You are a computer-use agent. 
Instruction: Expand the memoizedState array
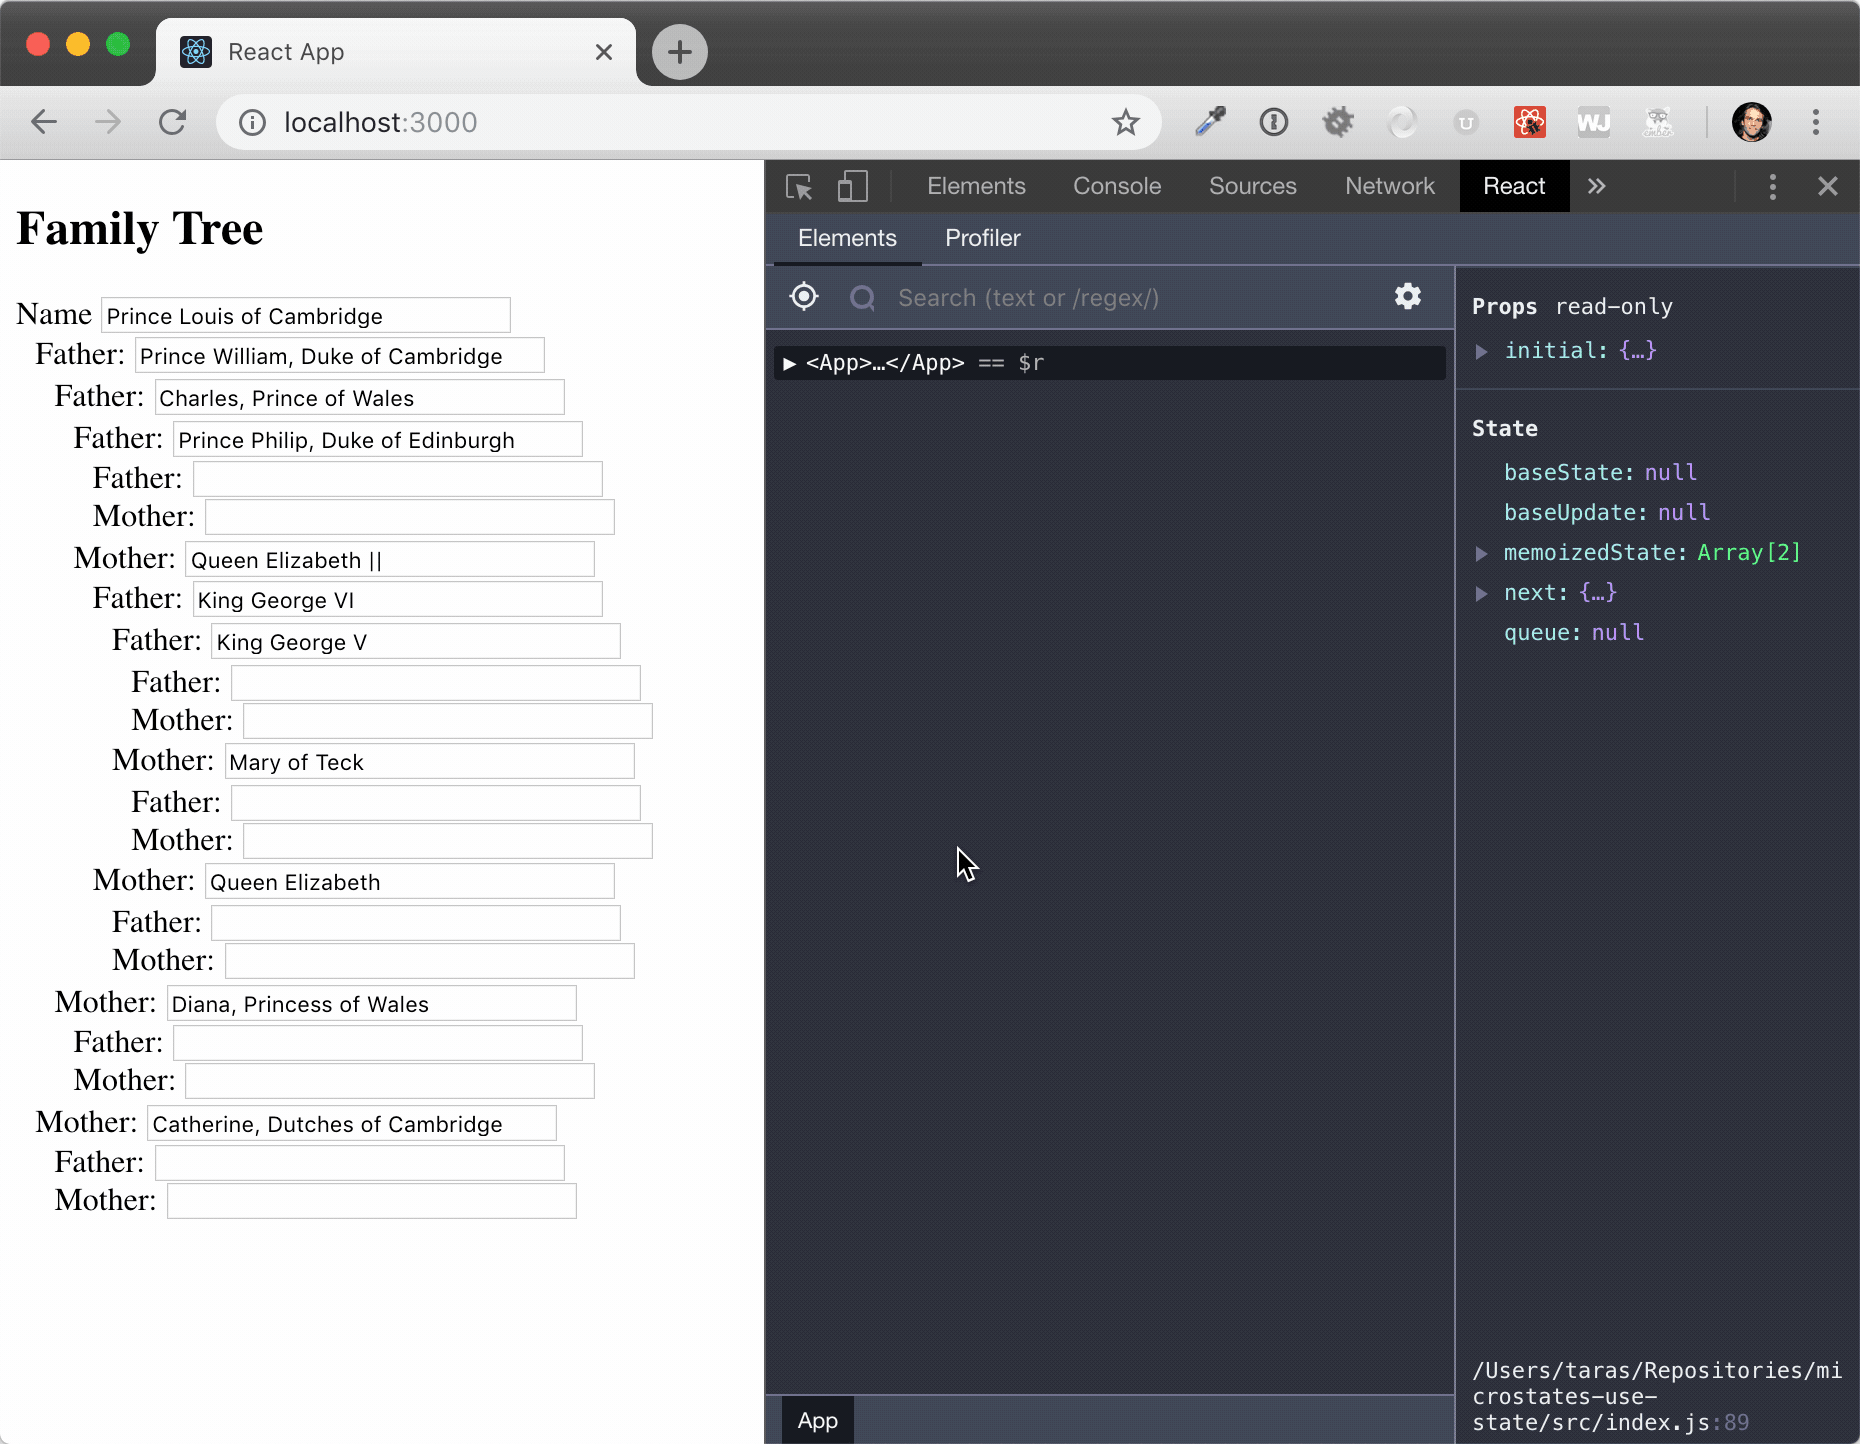[1482, 553]
